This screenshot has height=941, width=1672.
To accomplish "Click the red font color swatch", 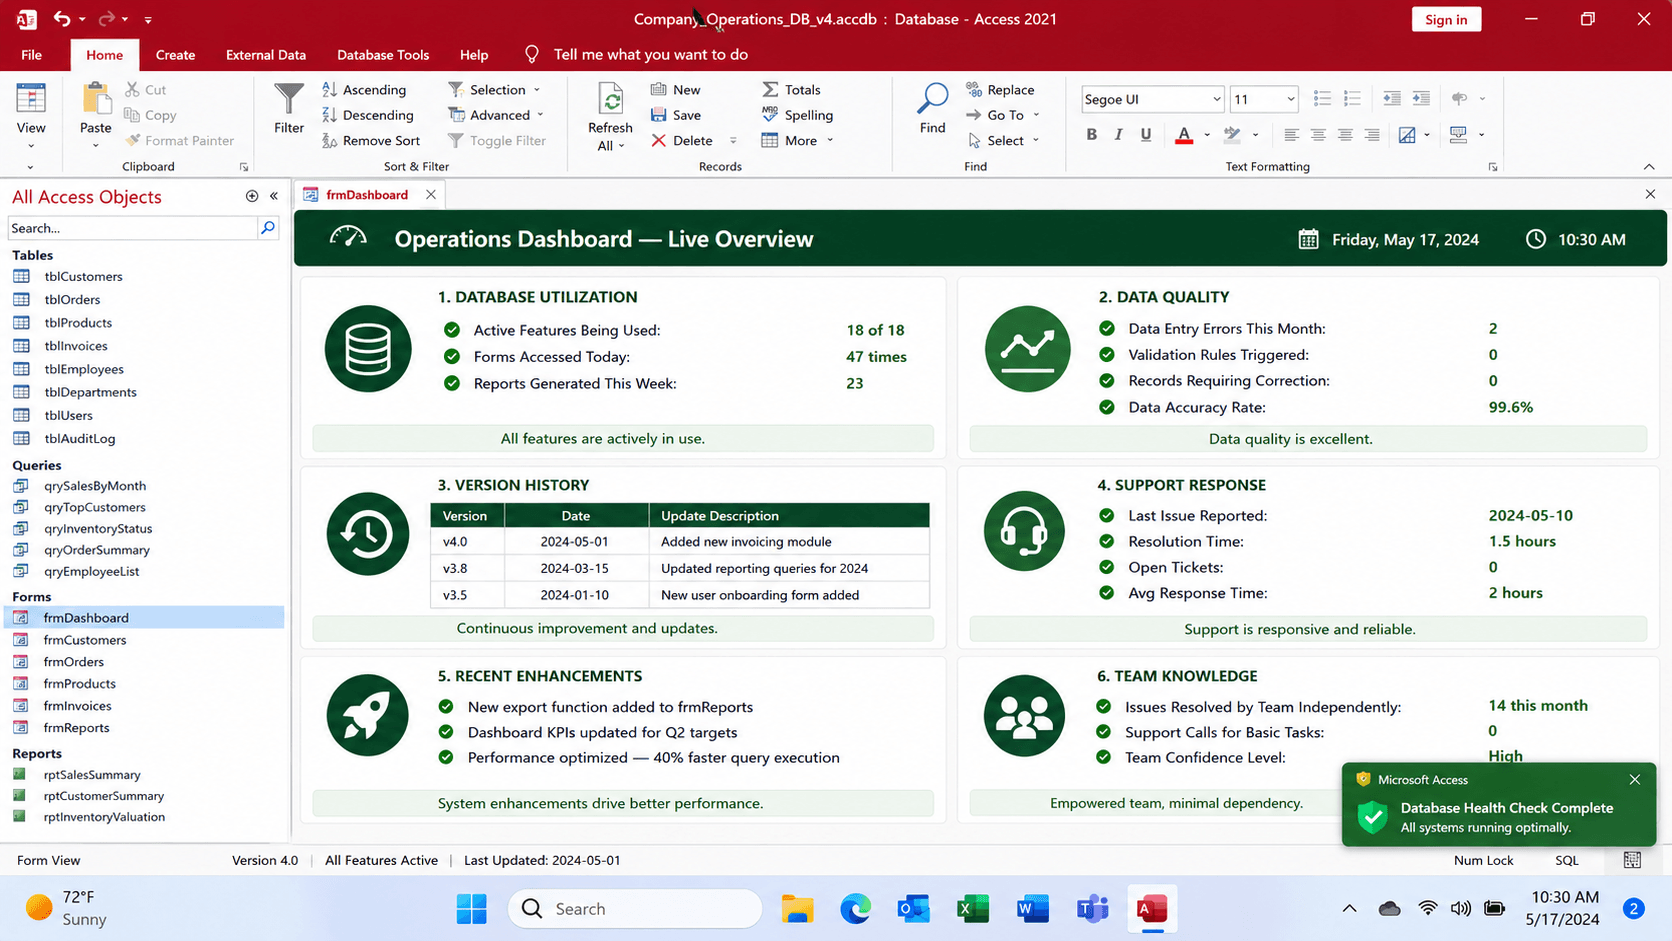I will pyautogui.click(x=1184, y=134).
